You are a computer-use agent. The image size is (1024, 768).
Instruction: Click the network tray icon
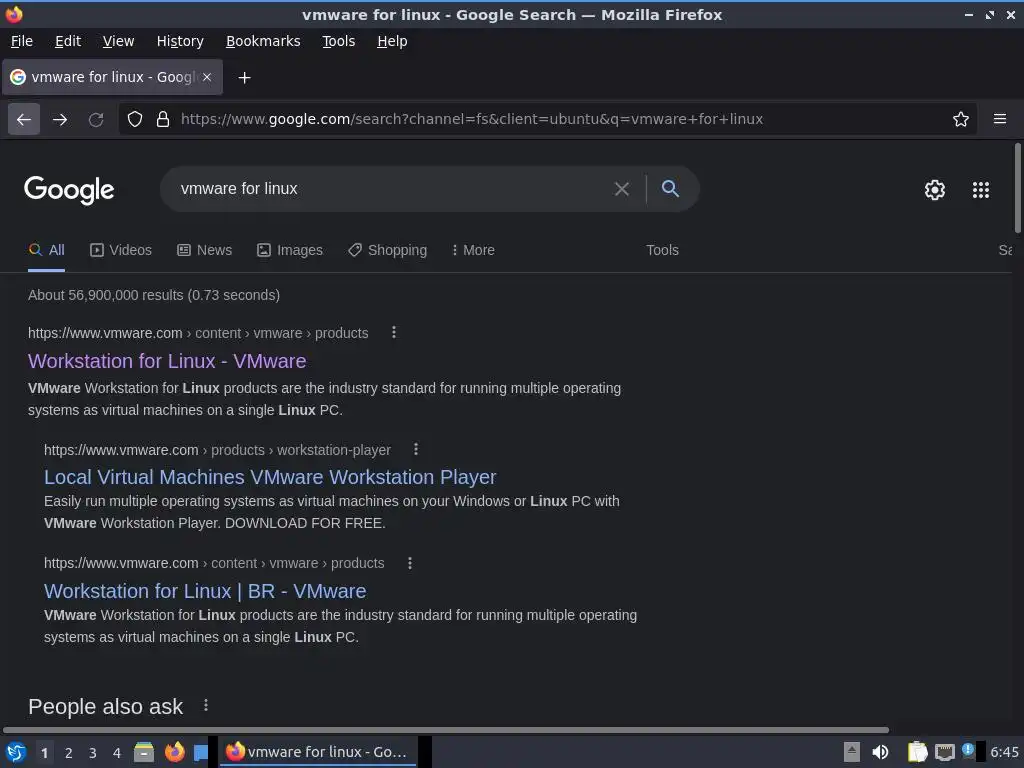coord(944,752)
